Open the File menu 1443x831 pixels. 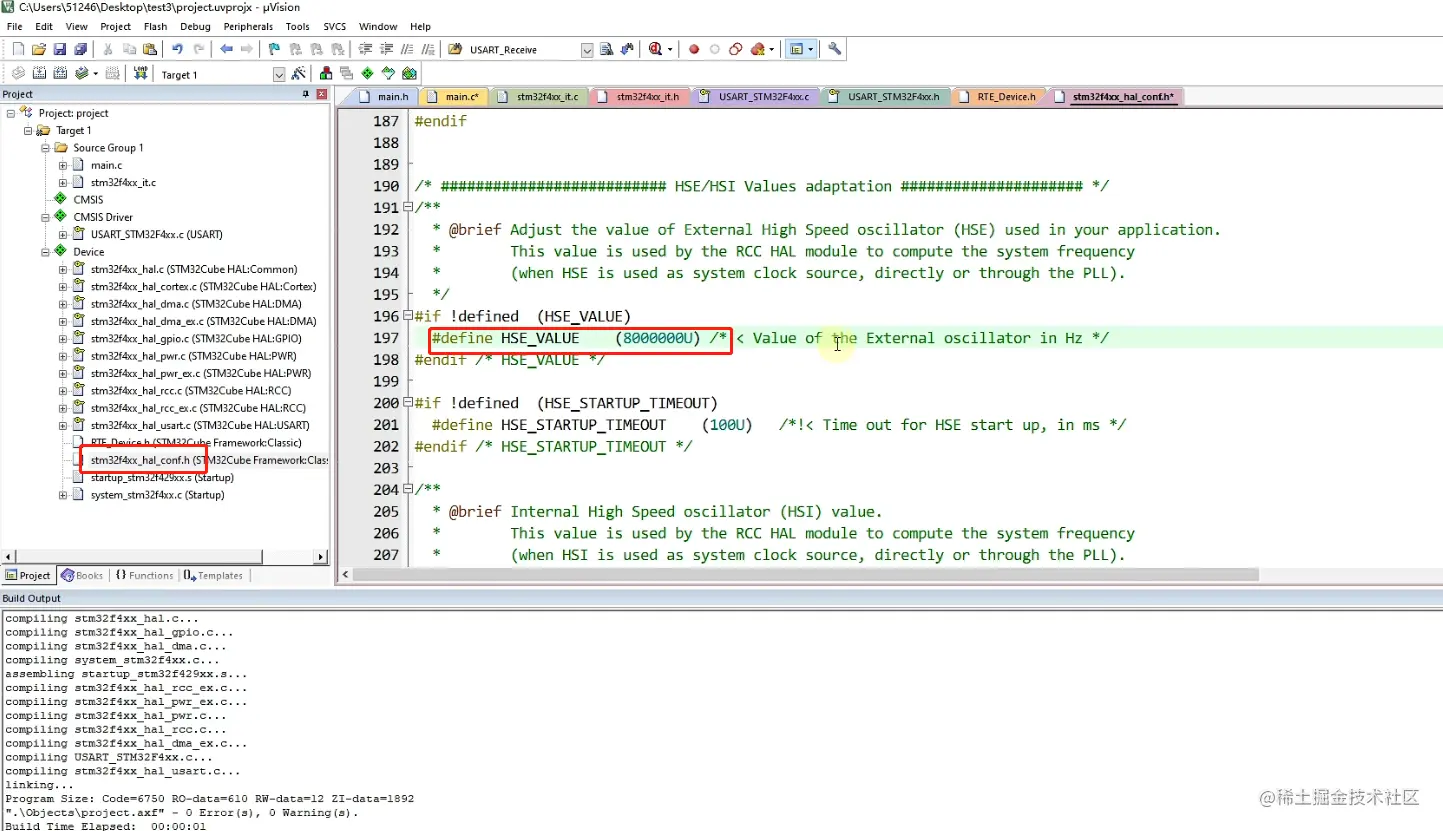coord(15,27)
